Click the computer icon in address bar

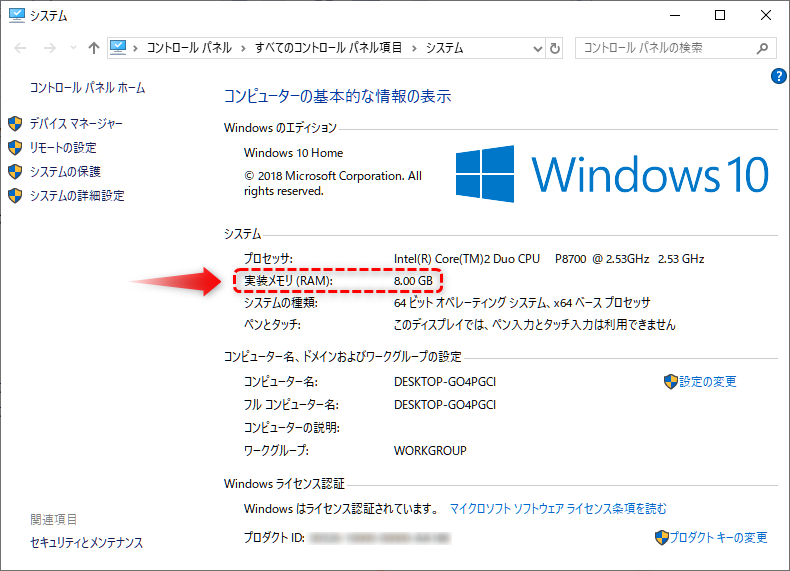(118, 48)
